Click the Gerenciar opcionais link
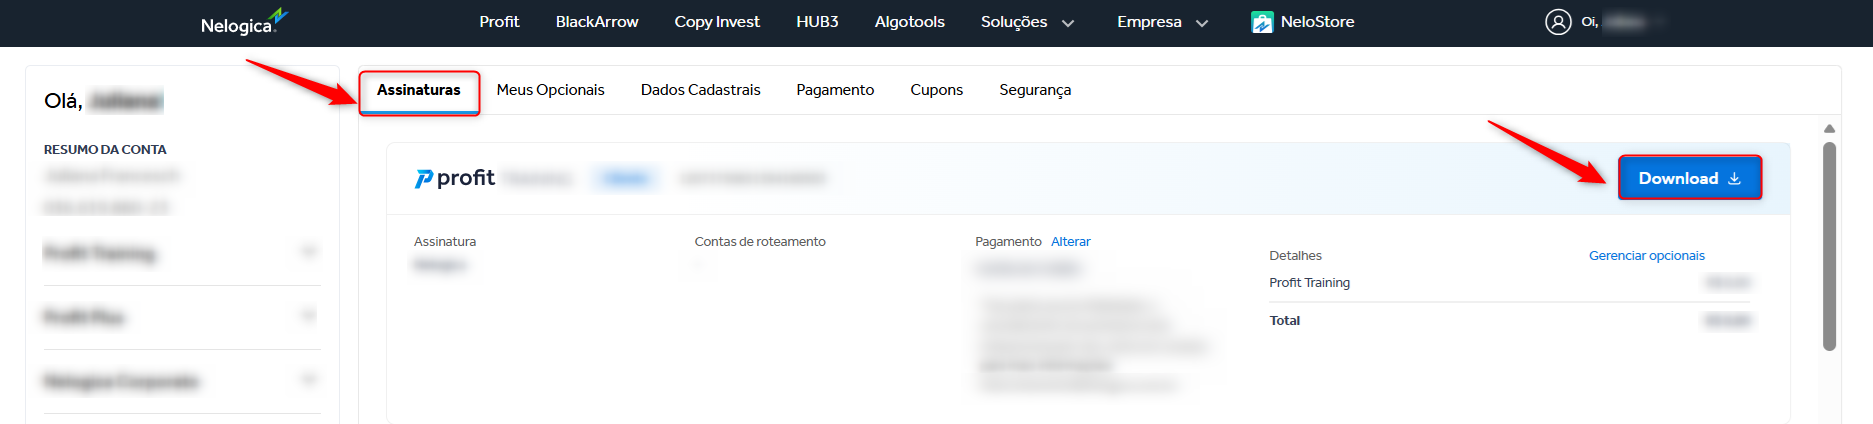The image size is (1873, 424). click(x=1647, y=256)
